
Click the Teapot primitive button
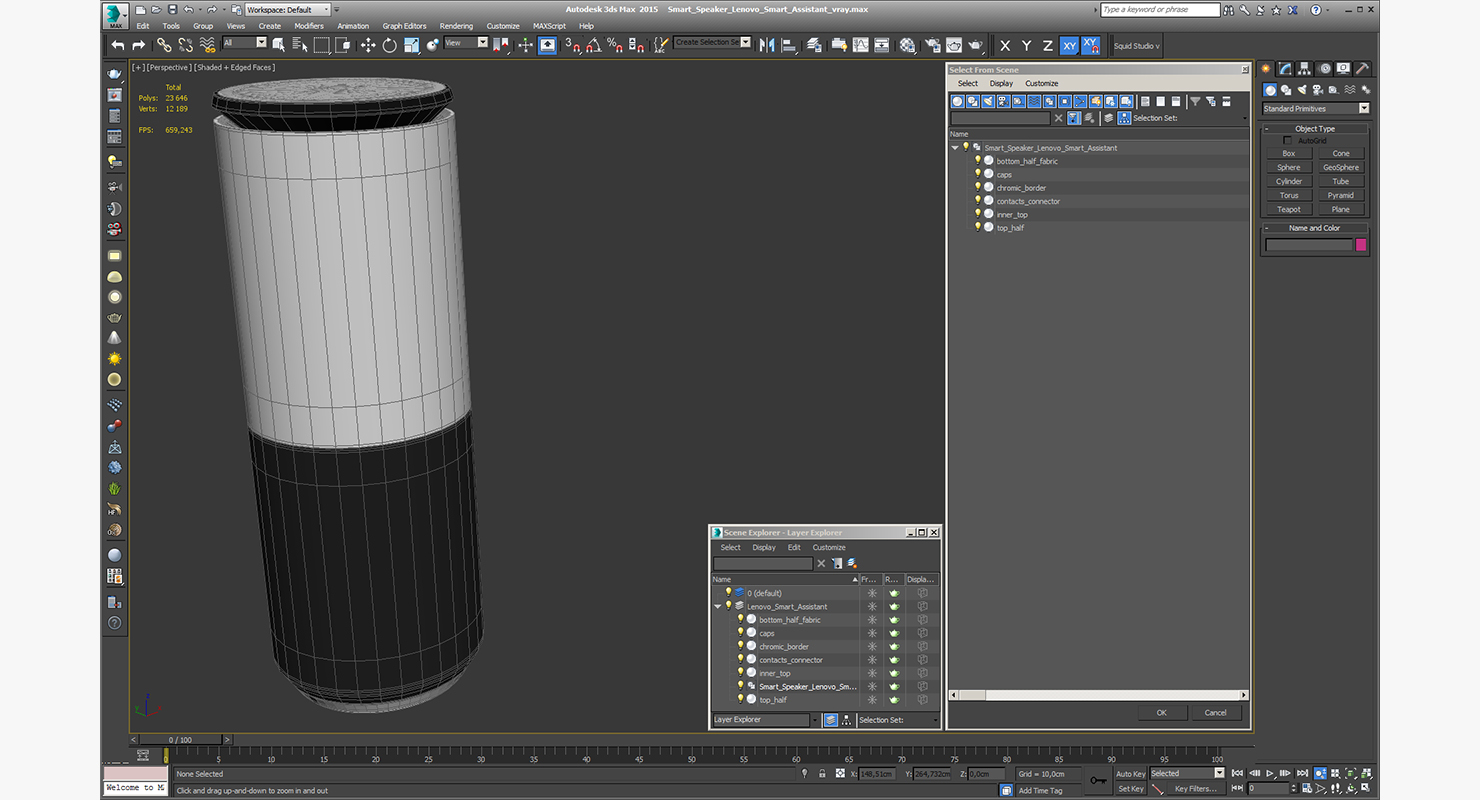(1289, 209)
